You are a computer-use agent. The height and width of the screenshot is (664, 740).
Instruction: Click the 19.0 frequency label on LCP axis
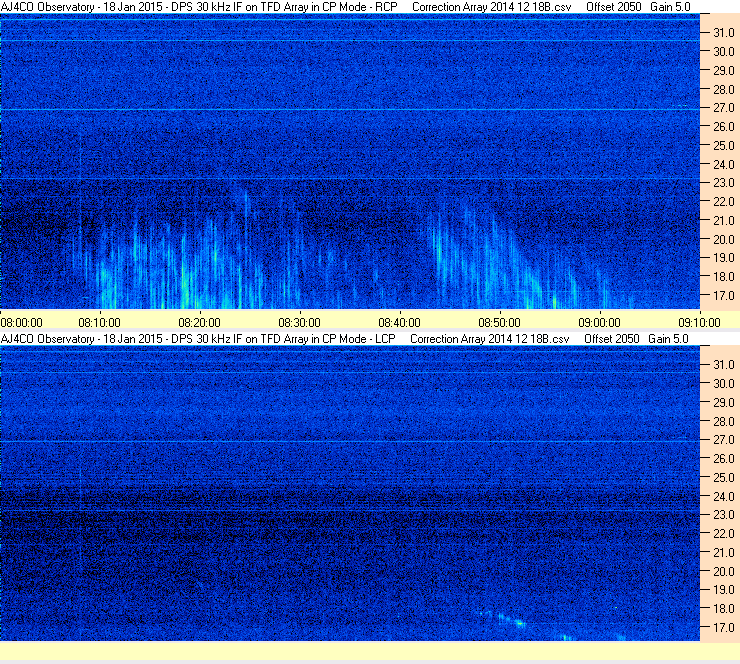tap(723, 590)
